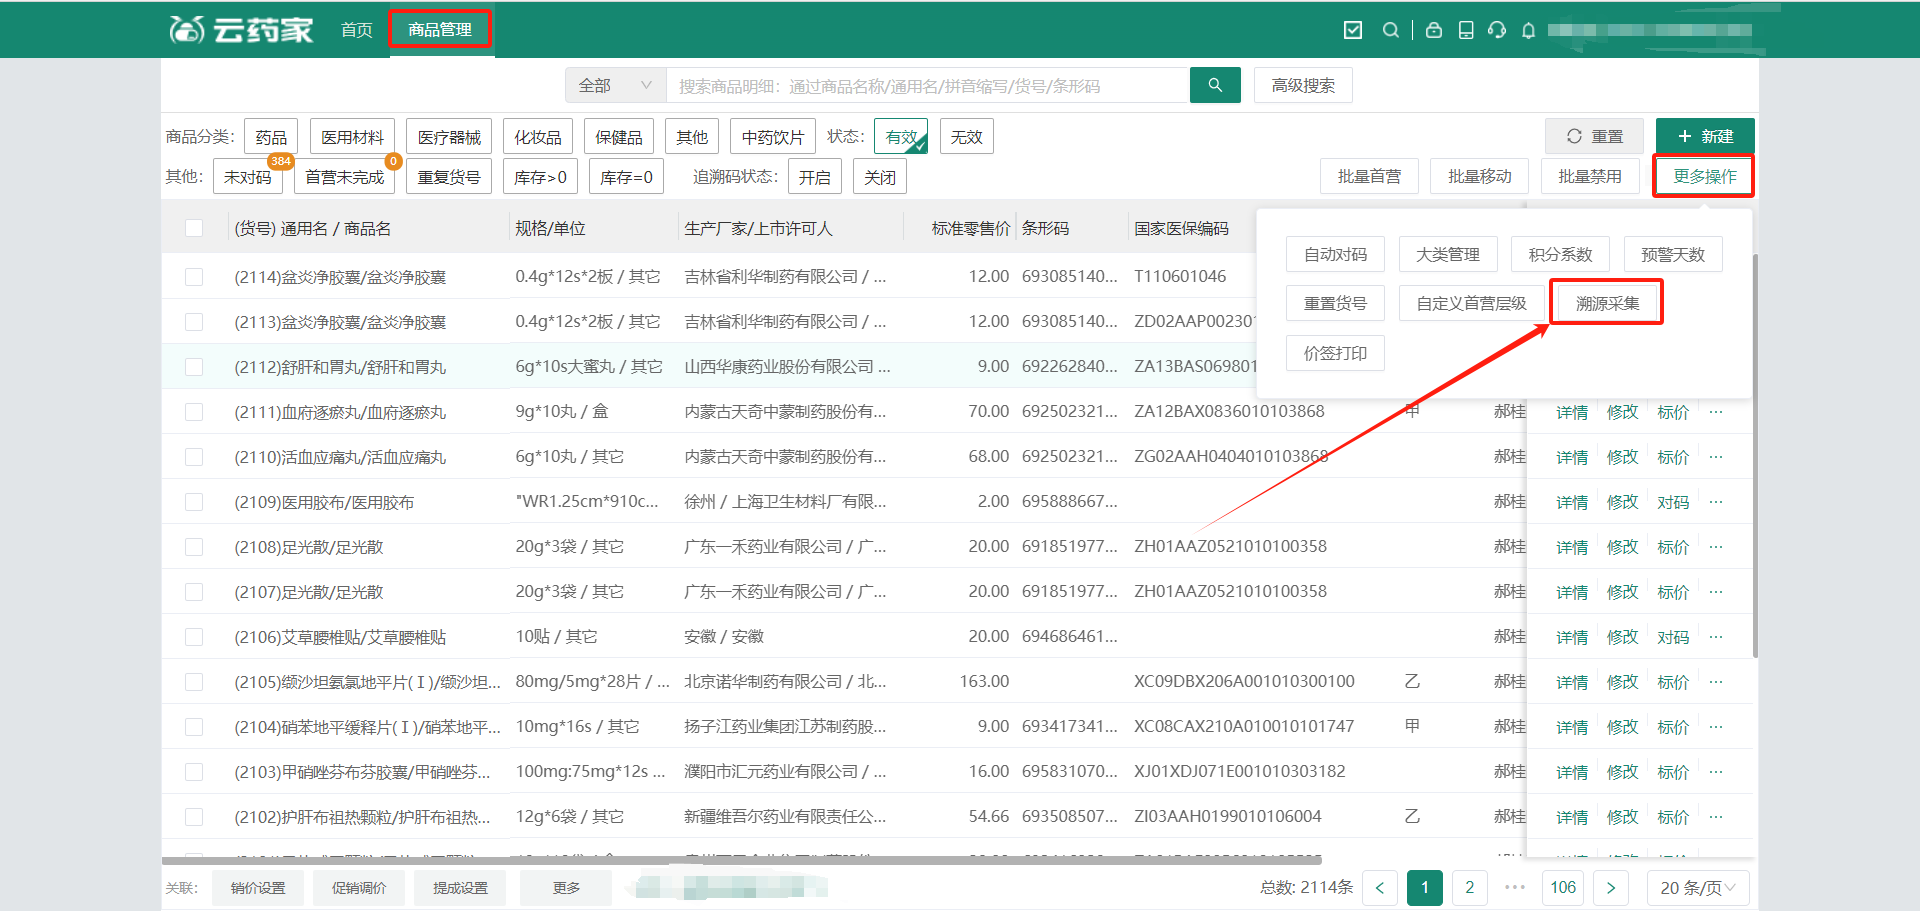Filter by 医疗器械 category
Image resolution: width=1920 pixels, height=911 pixels.
(449, 137)
